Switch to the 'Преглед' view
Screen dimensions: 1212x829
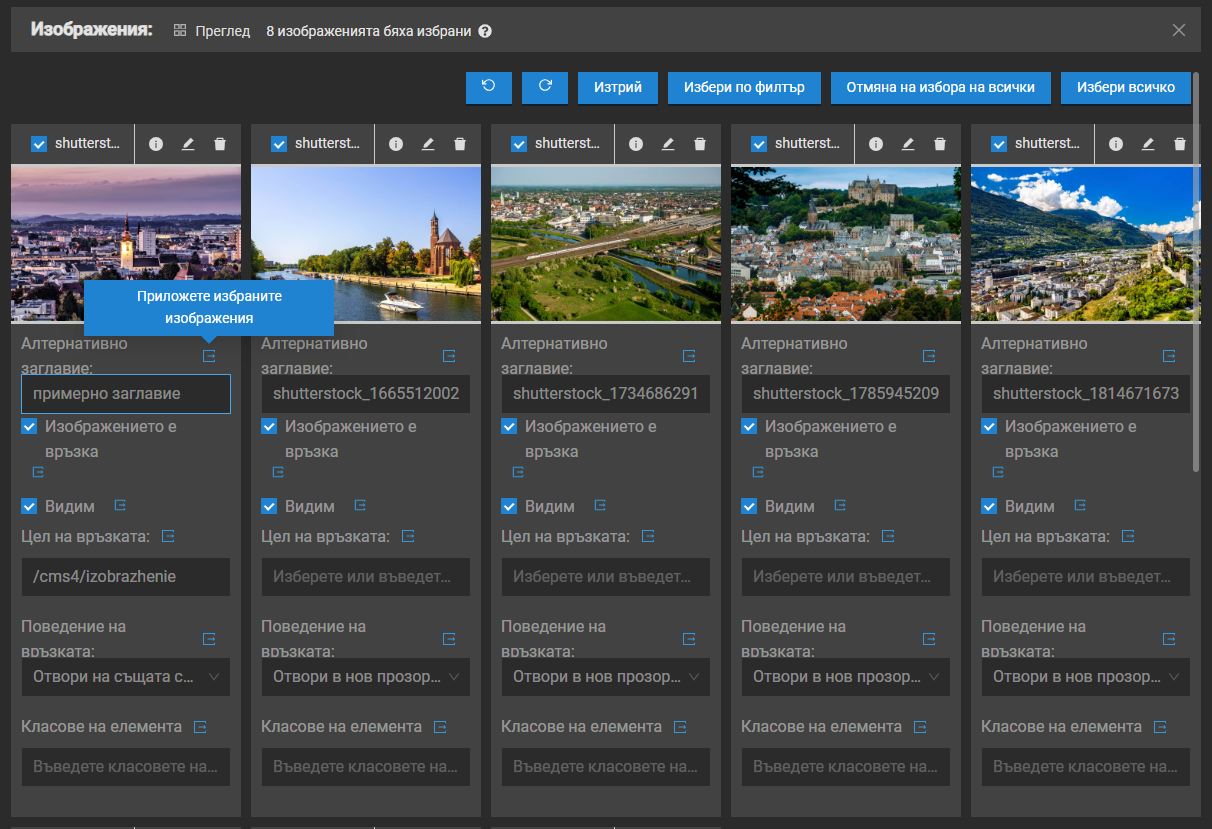tap(212, 31)
